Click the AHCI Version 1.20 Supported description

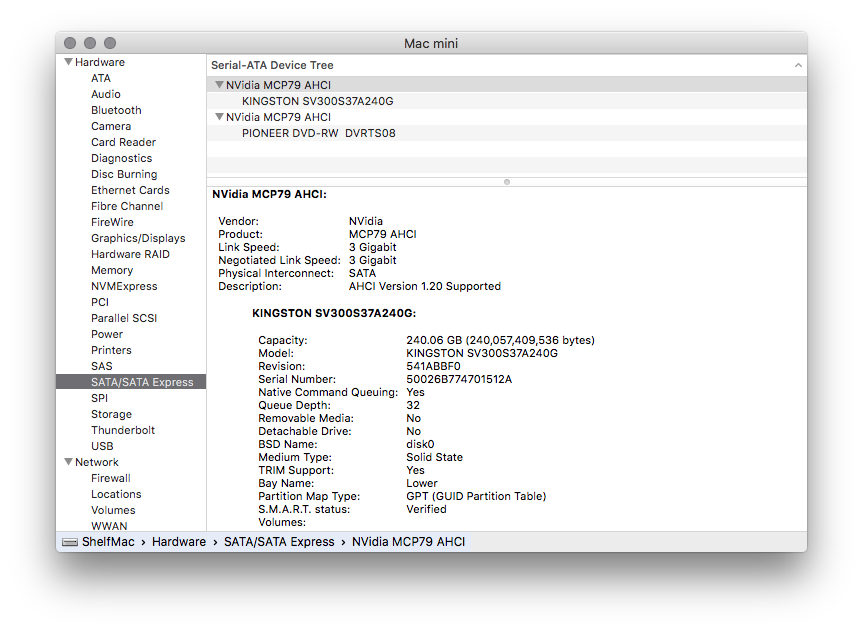pos(424,286)
